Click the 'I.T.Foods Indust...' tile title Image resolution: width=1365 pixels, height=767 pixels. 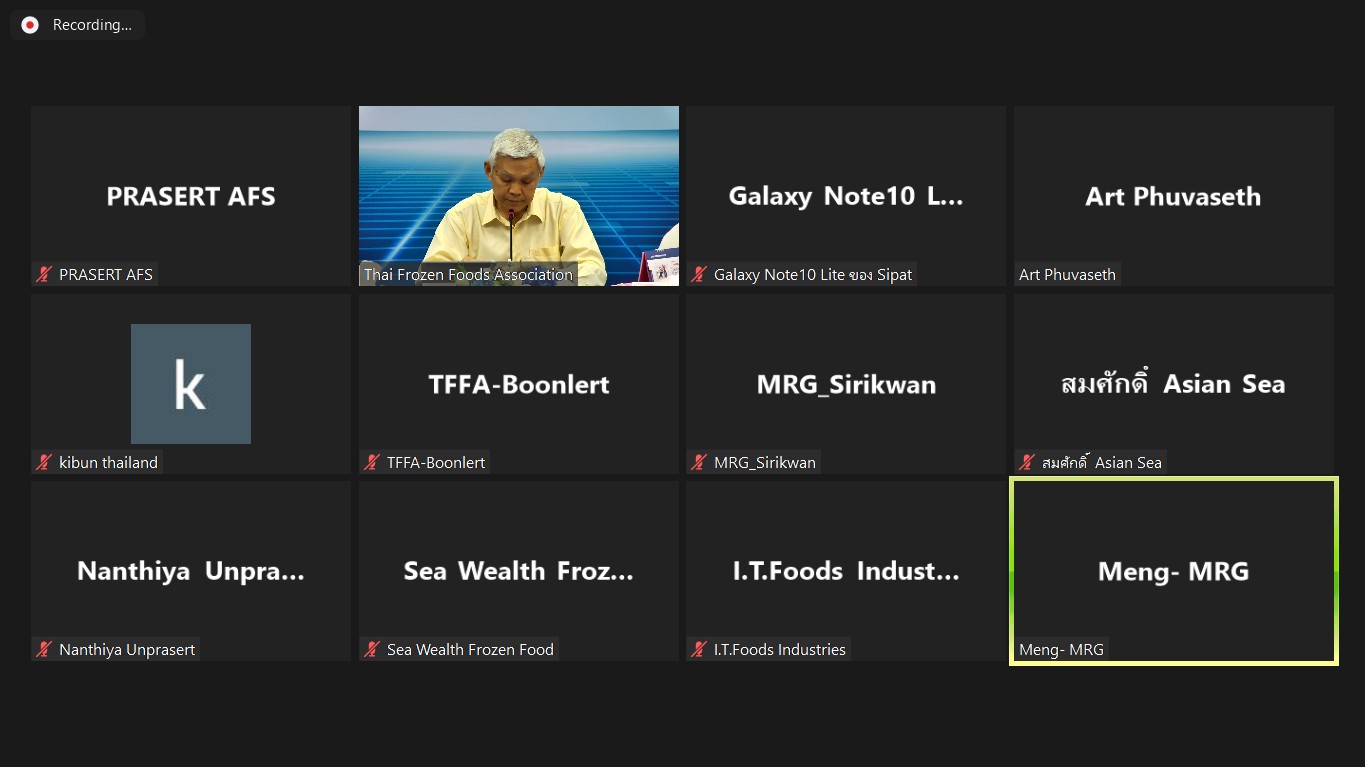(846, 571)
